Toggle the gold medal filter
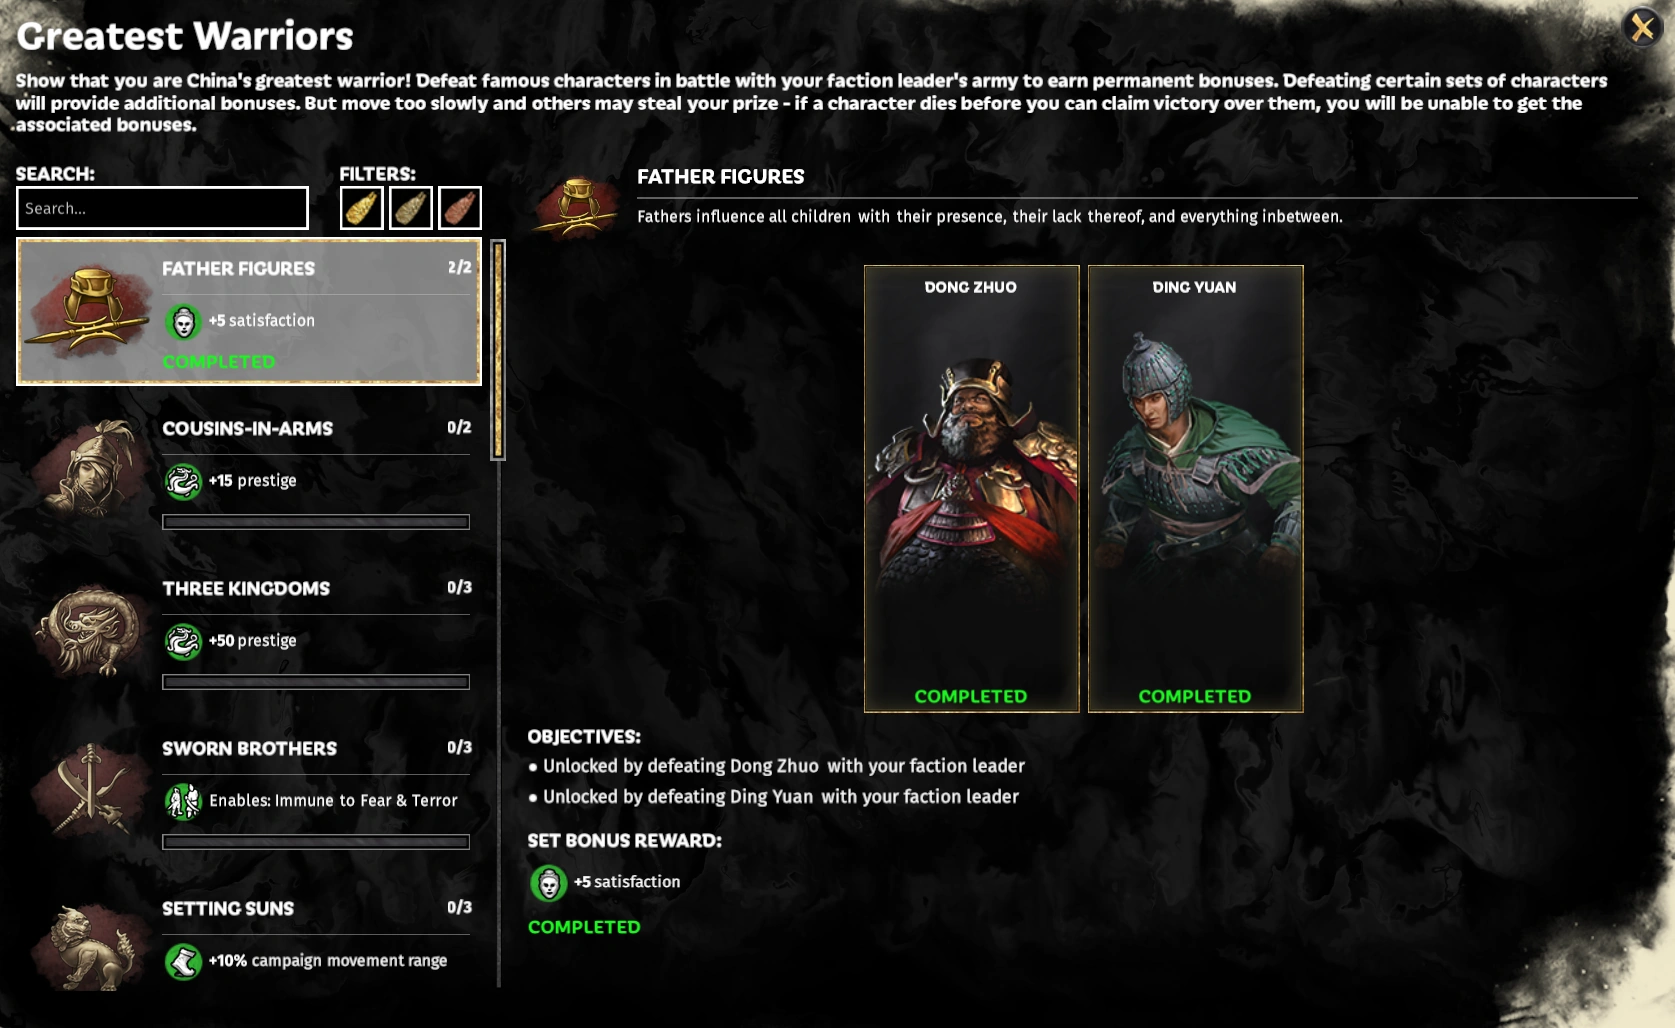Screen dimensions: 1675x1028 361,208
